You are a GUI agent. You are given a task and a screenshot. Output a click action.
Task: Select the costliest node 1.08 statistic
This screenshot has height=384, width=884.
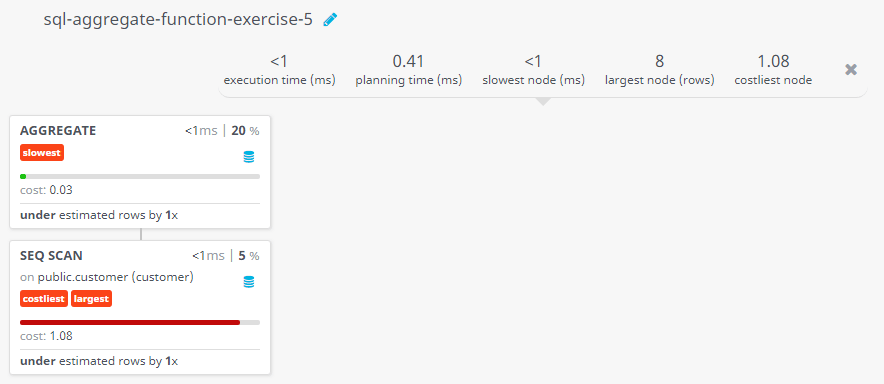tap(773, 70)
